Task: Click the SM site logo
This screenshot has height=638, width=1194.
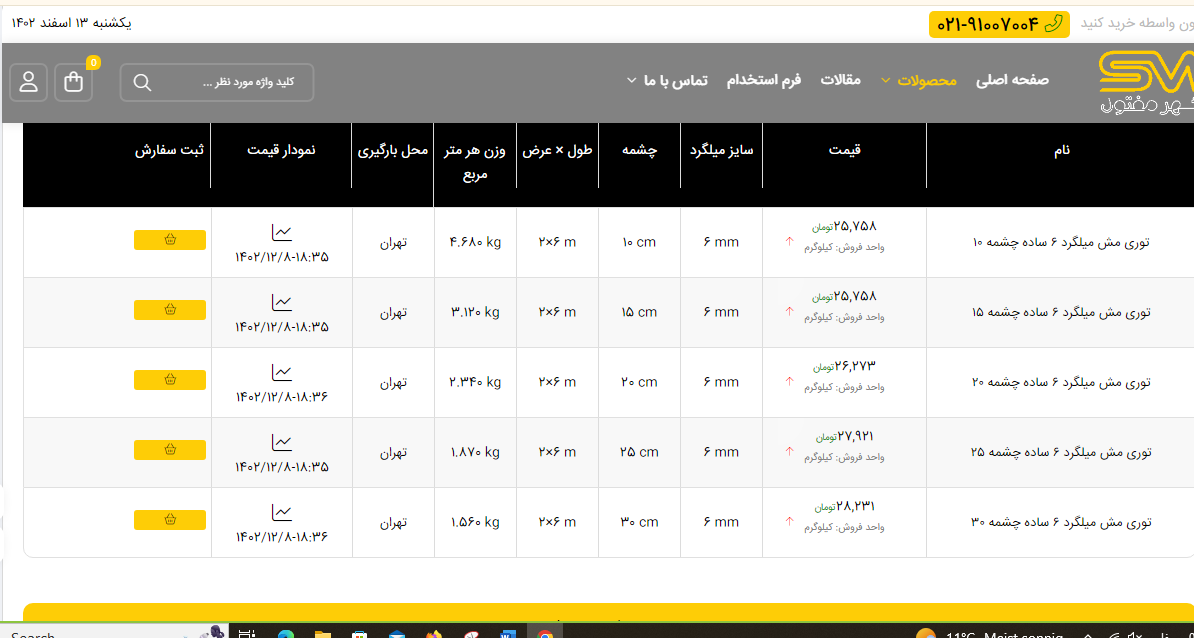Action: tap(1144, 81)
